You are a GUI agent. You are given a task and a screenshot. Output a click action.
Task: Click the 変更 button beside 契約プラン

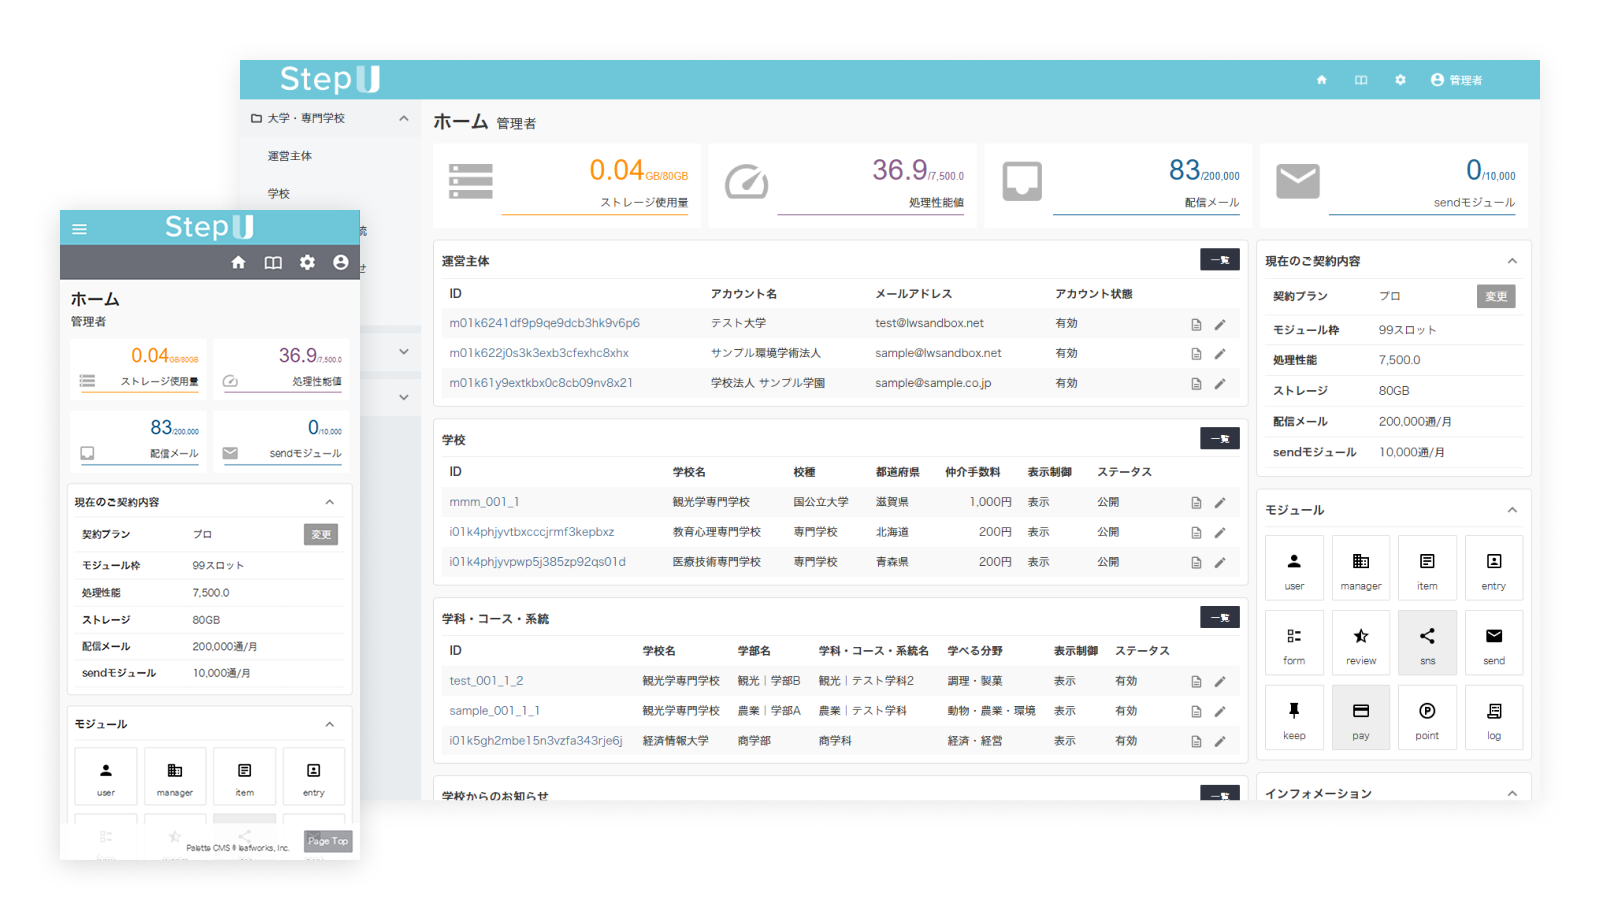click(x=1495, y=296)
